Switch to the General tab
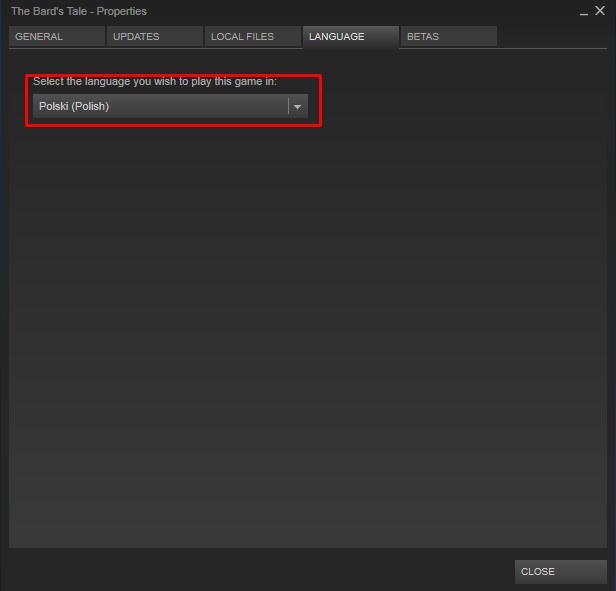This screenshot has width=616, height=591. pos(57,37)
